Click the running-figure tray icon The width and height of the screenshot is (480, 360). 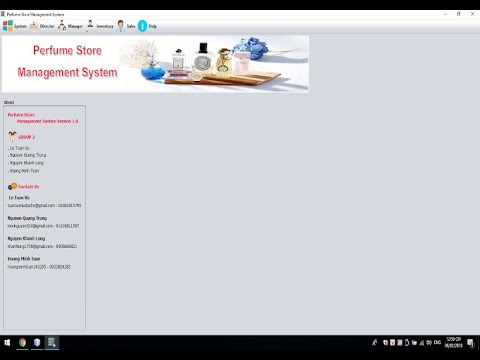point(375,342)
